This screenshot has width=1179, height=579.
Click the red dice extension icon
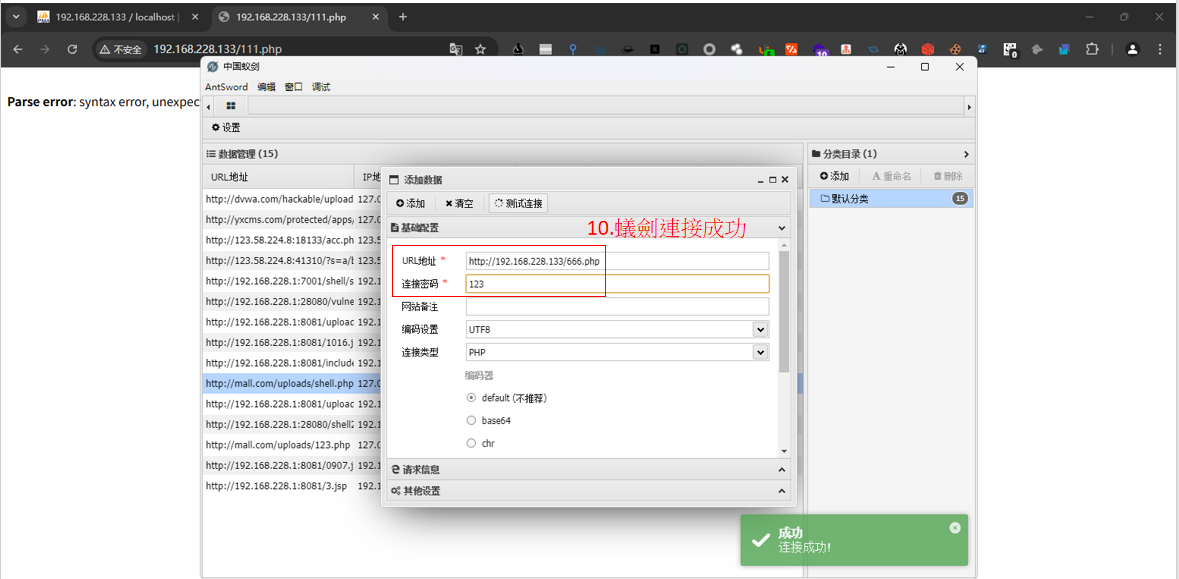[929, 49]
